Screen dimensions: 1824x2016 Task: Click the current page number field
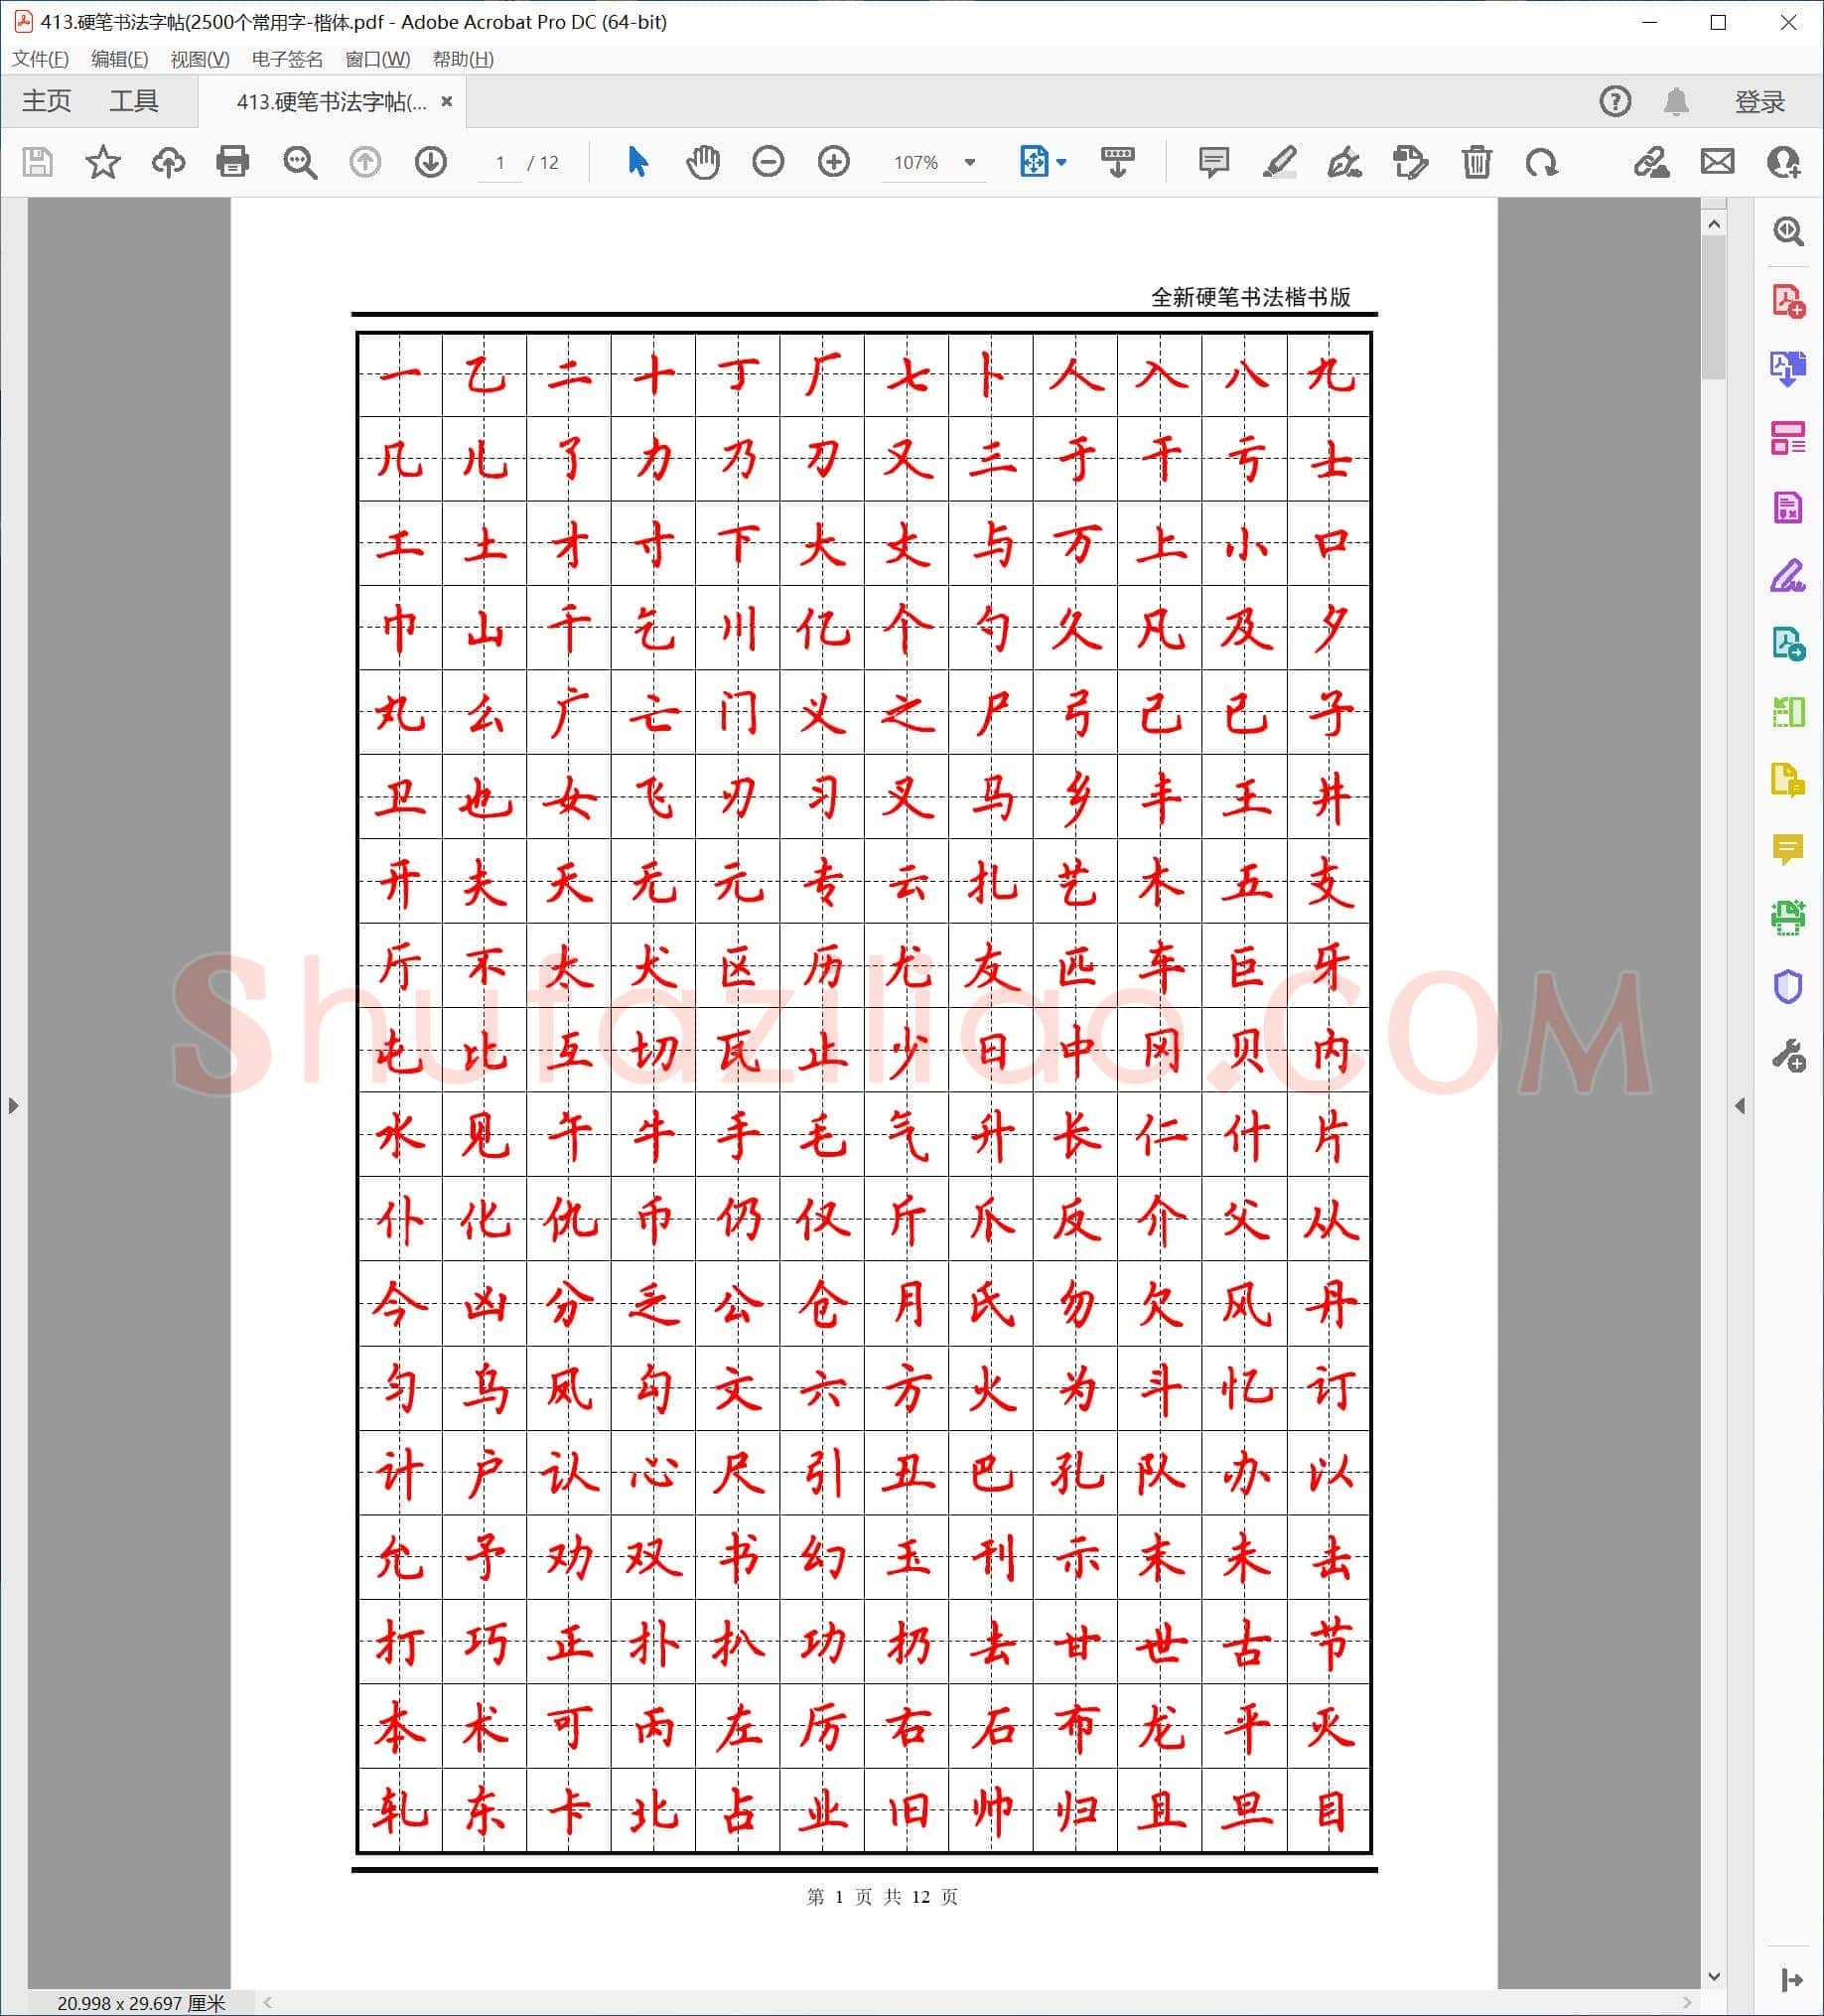click(500, 162)
